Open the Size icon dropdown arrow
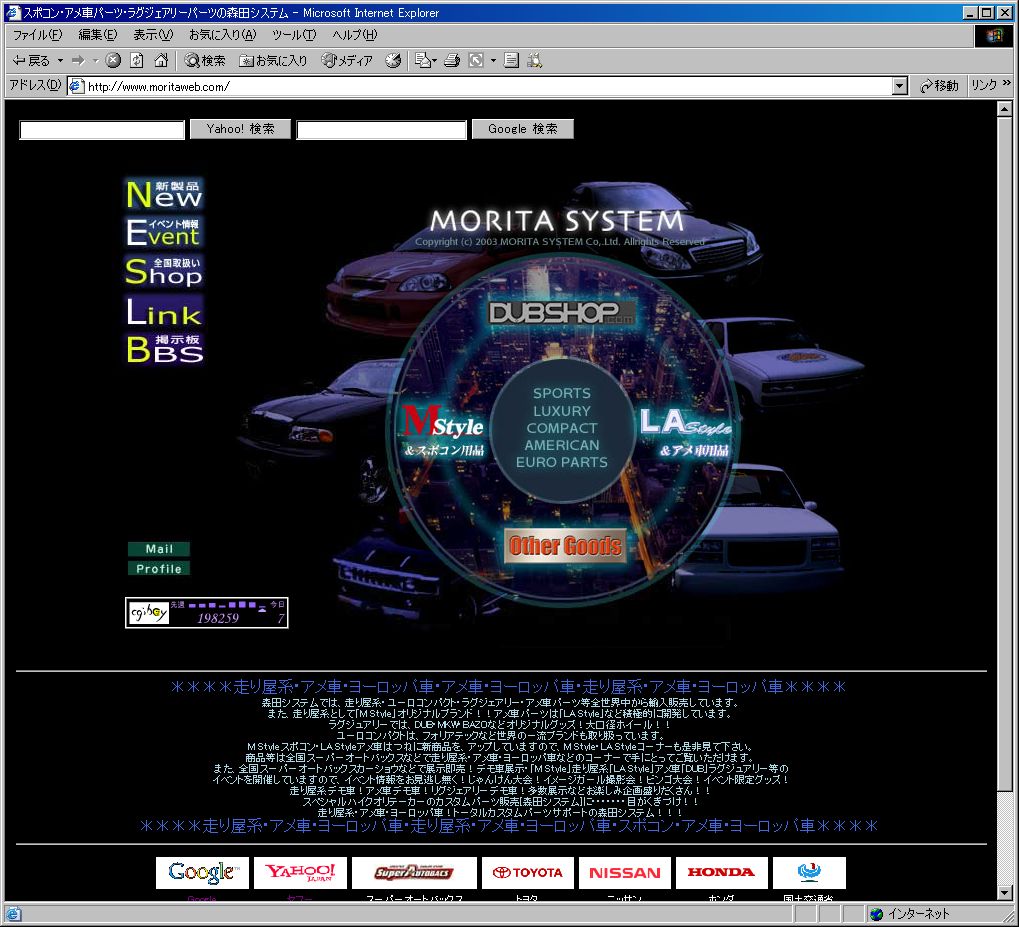The image size is (1019, 927). point(493,60)
